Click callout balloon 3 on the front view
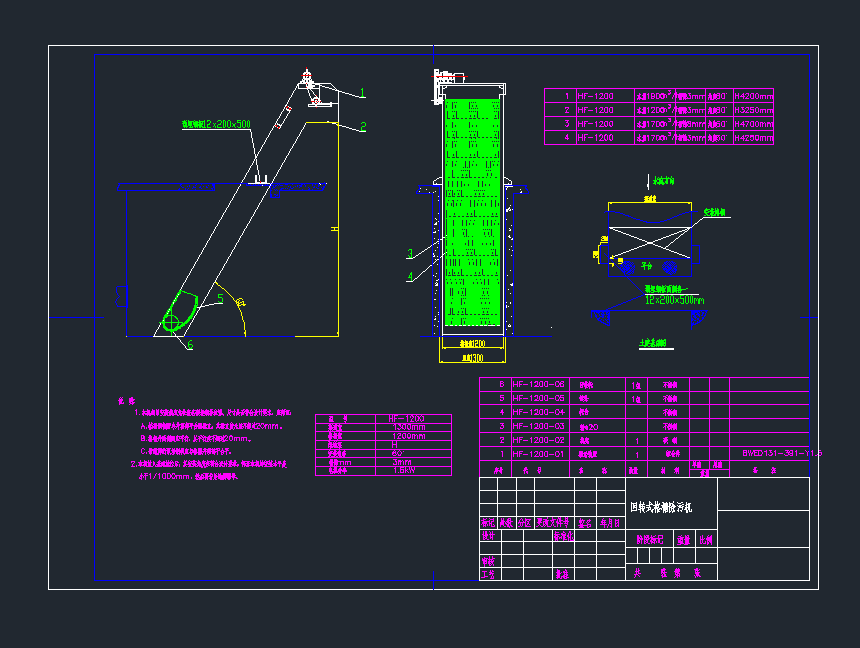This screenshot has width=860, height=648. pyautogui.click(x=410, y=252)
